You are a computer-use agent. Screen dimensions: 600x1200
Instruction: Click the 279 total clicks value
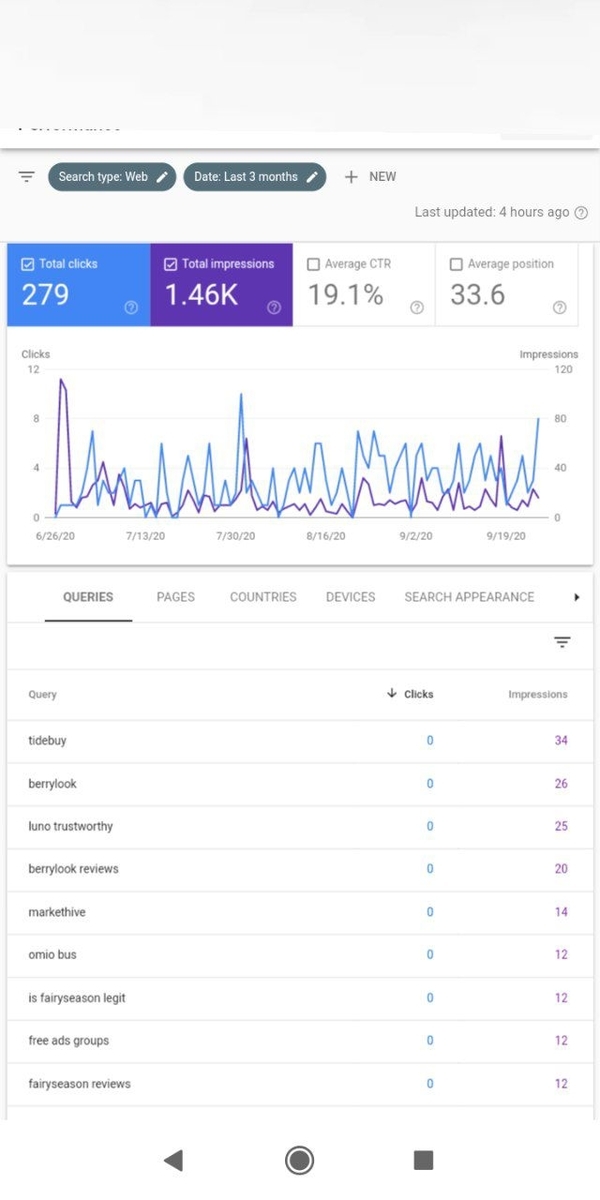(x=45, y=294)
